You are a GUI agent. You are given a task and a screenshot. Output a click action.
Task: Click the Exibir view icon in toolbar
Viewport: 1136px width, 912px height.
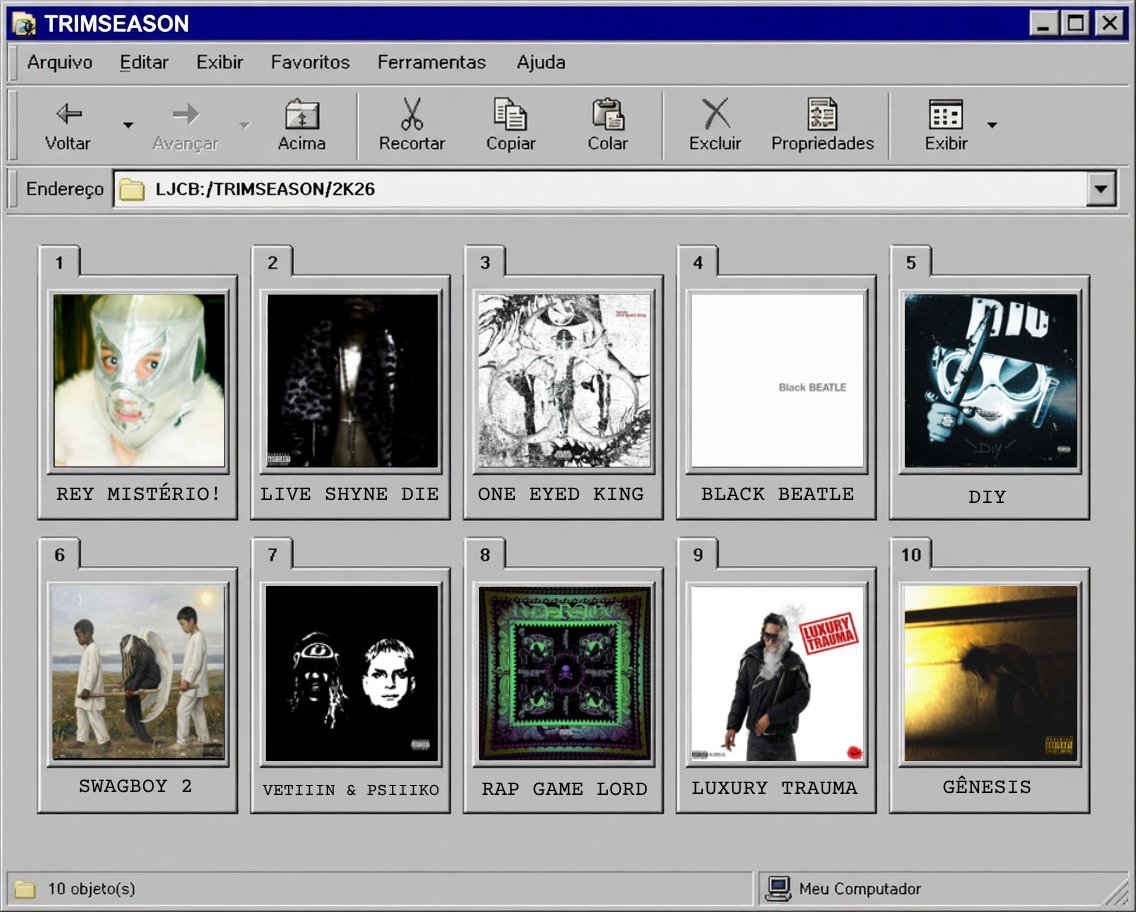point(945,114)
